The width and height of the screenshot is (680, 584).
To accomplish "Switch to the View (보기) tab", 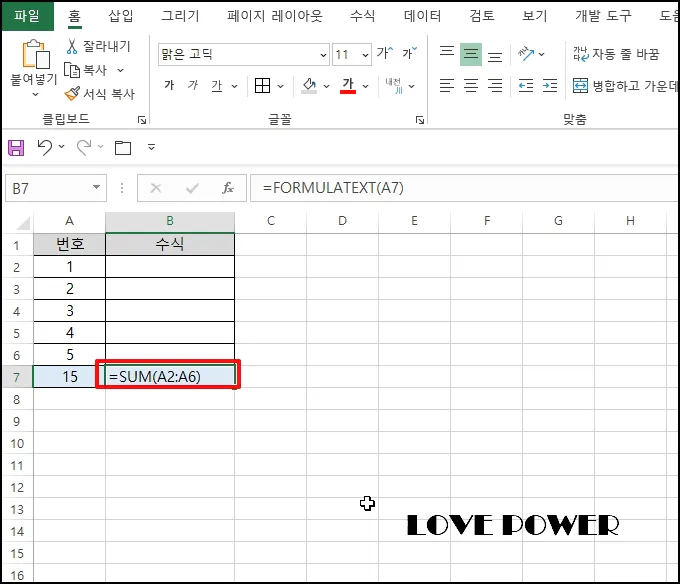I will pos(535,16).
